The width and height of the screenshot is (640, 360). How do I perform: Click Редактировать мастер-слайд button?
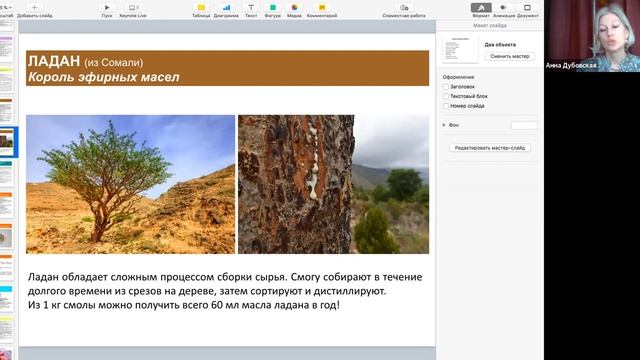(x=490, y=148)
